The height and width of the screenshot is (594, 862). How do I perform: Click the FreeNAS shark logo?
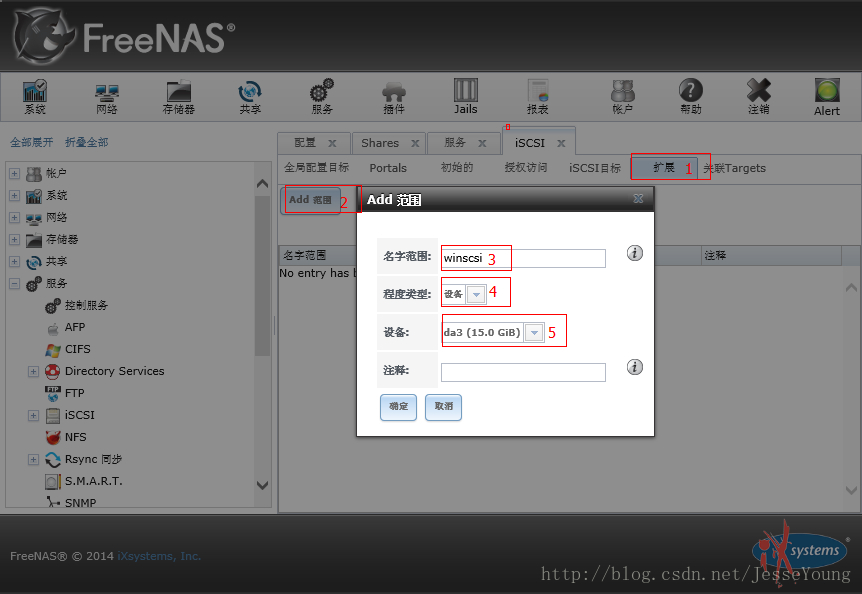(43, 36)
